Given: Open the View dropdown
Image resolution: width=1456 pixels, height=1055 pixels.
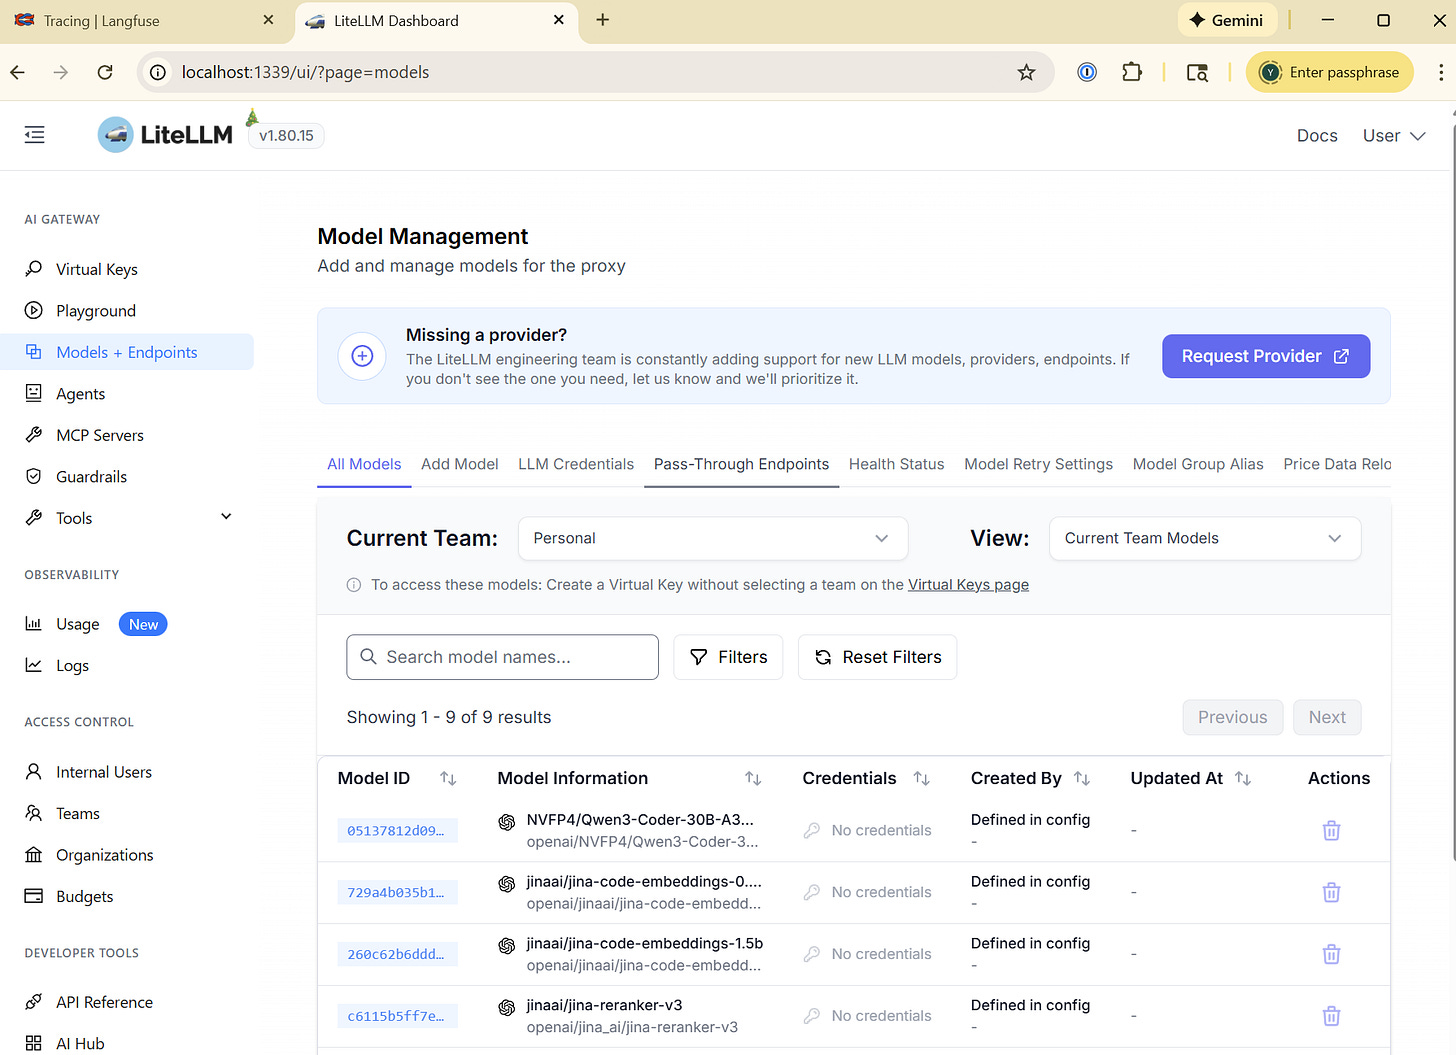Looking at the screenshot, I should pyautogui.click(x=1204, y=538).
